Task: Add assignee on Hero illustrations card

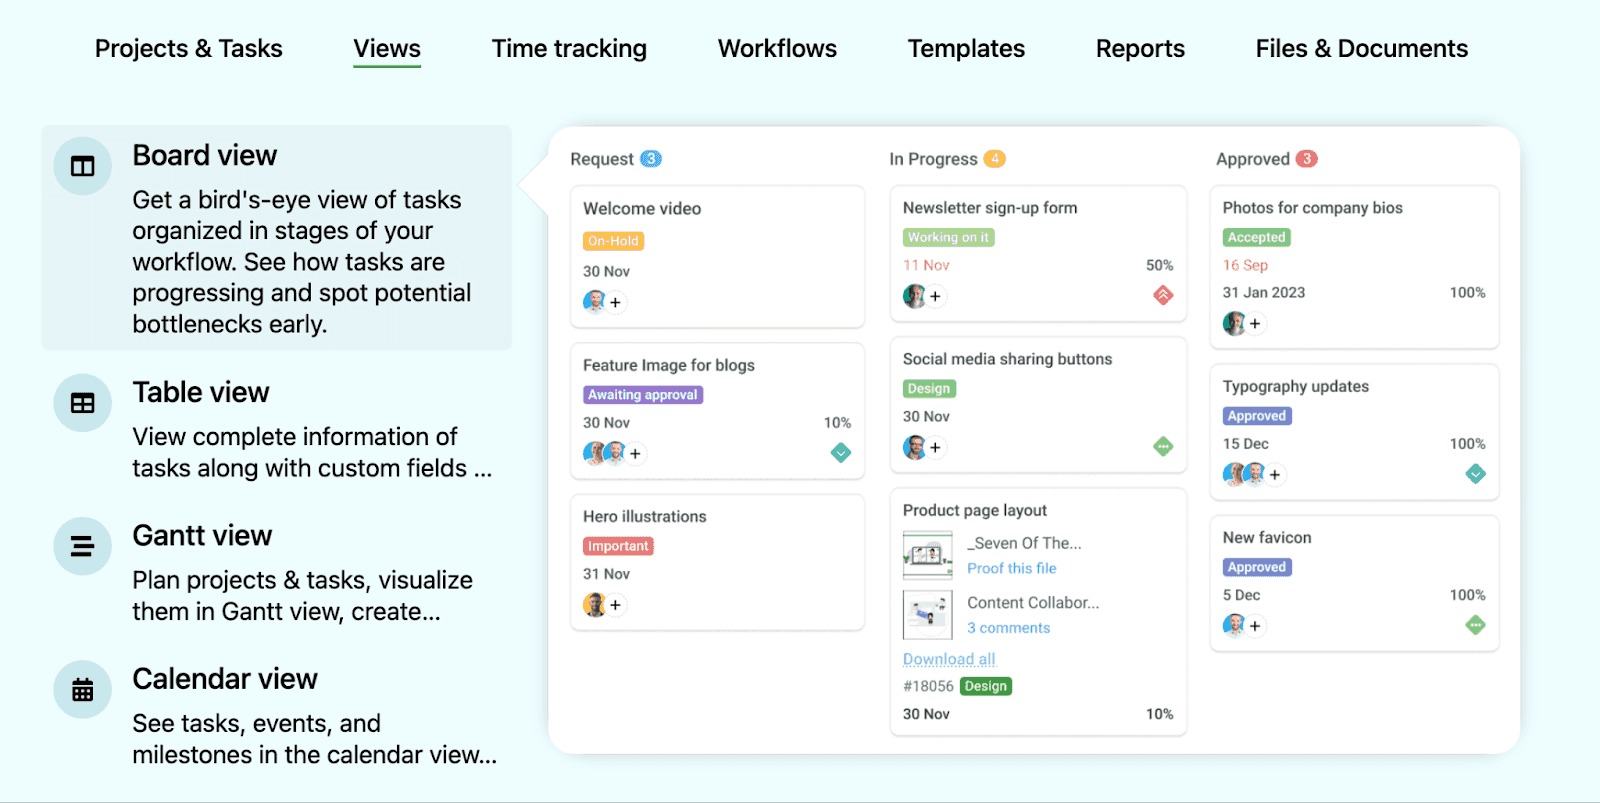Action: (x=616, y=605)
